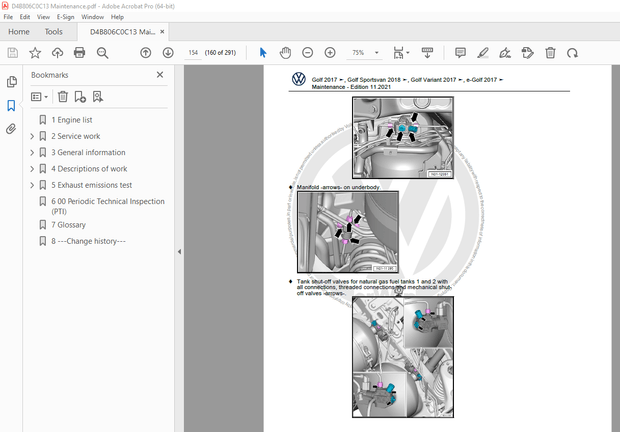Image resolution: width=620 pixels, height=432 pixels.
Task: Open page thumbnails panel icon
Action: coord(11,81)
